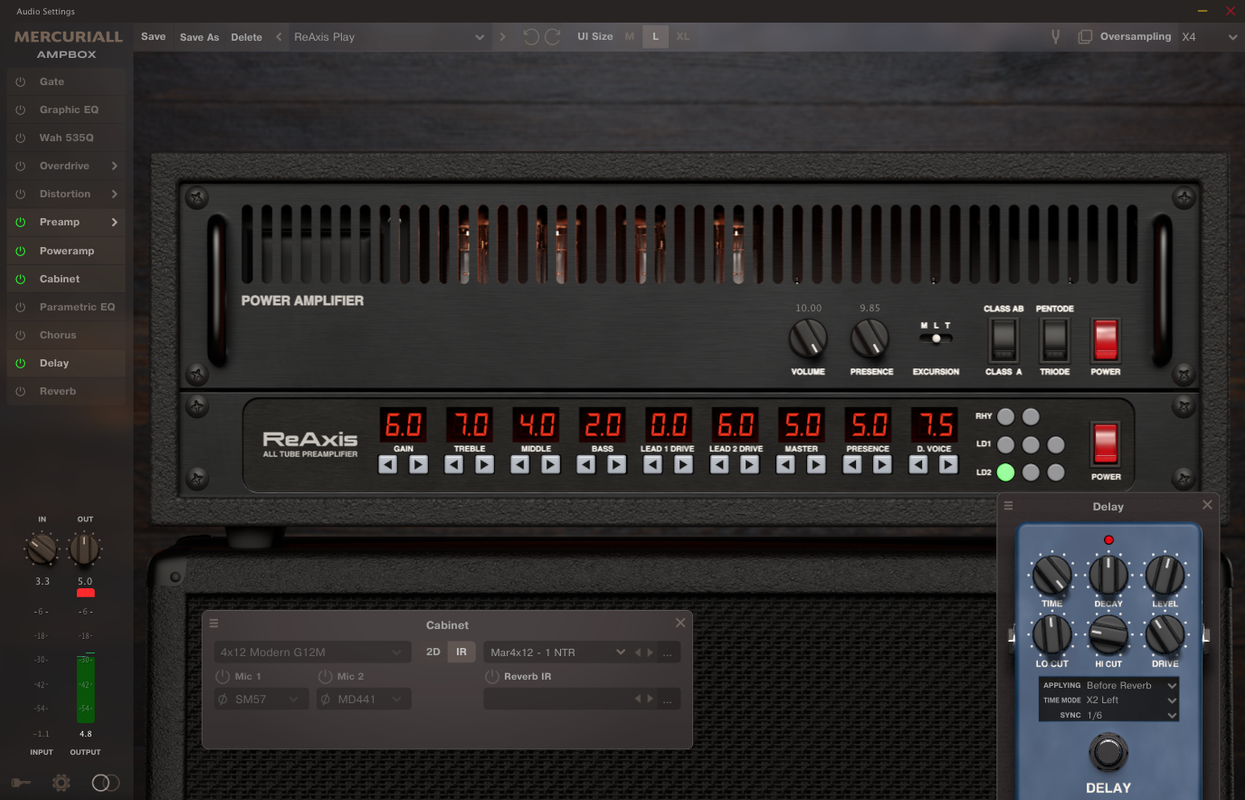Toggle Reverb IR power icon
Viewport: 1245px width, 800px height.
pyautogui.click(x=492, y=677)
